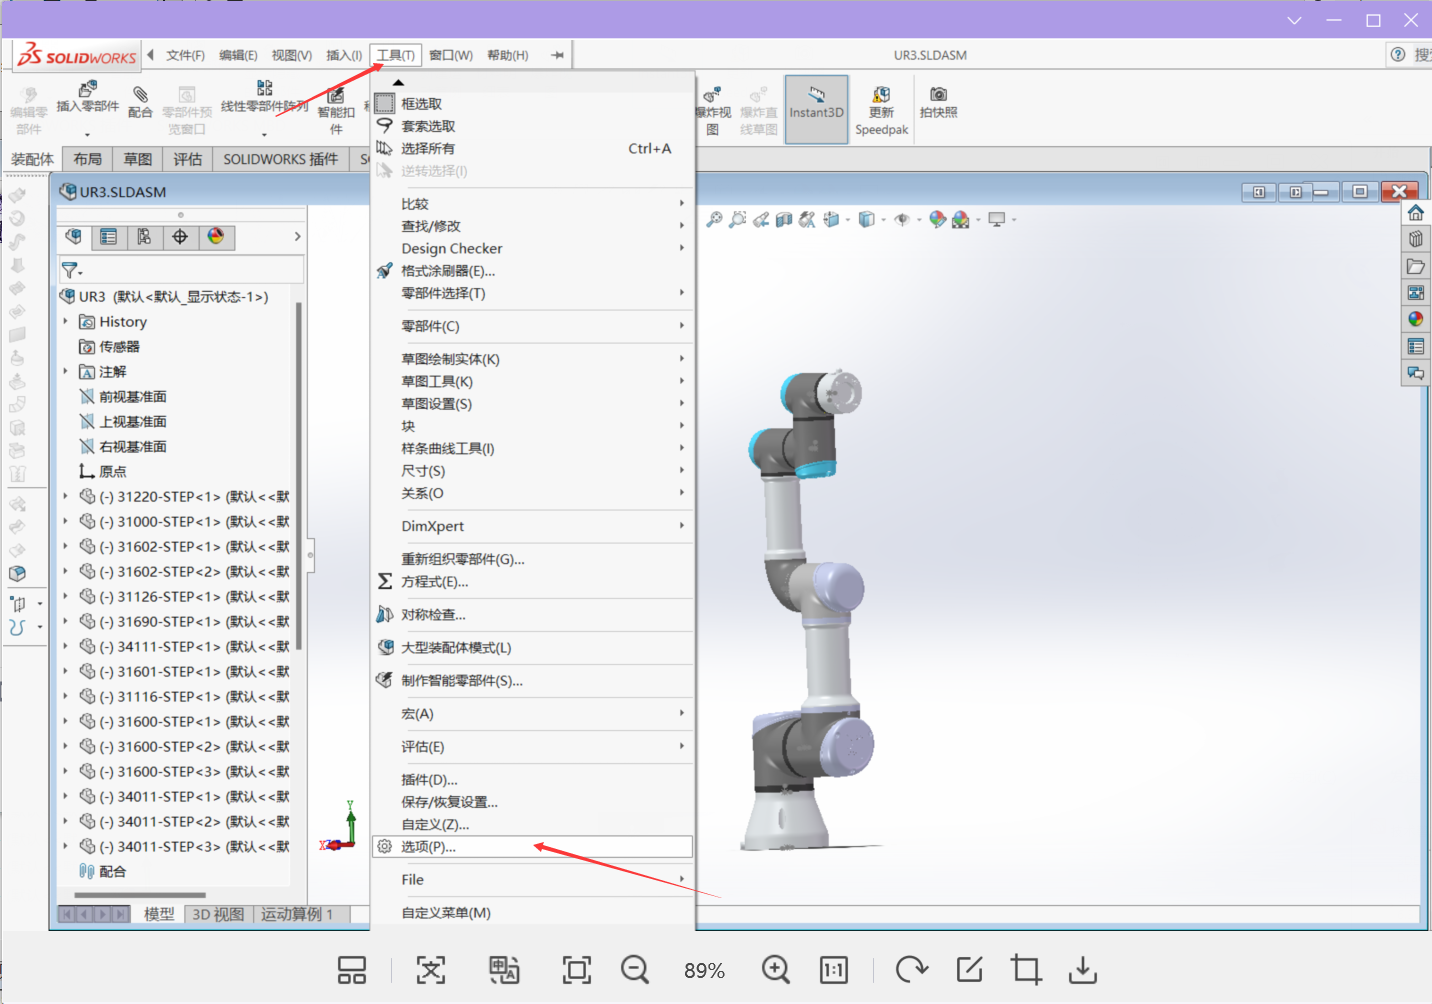Image resolution: width=1432 pixels, height=1004 pixels.
Task: Click the View Settings monitor icon
Action: pyautogui.click(x=996, y=219)
